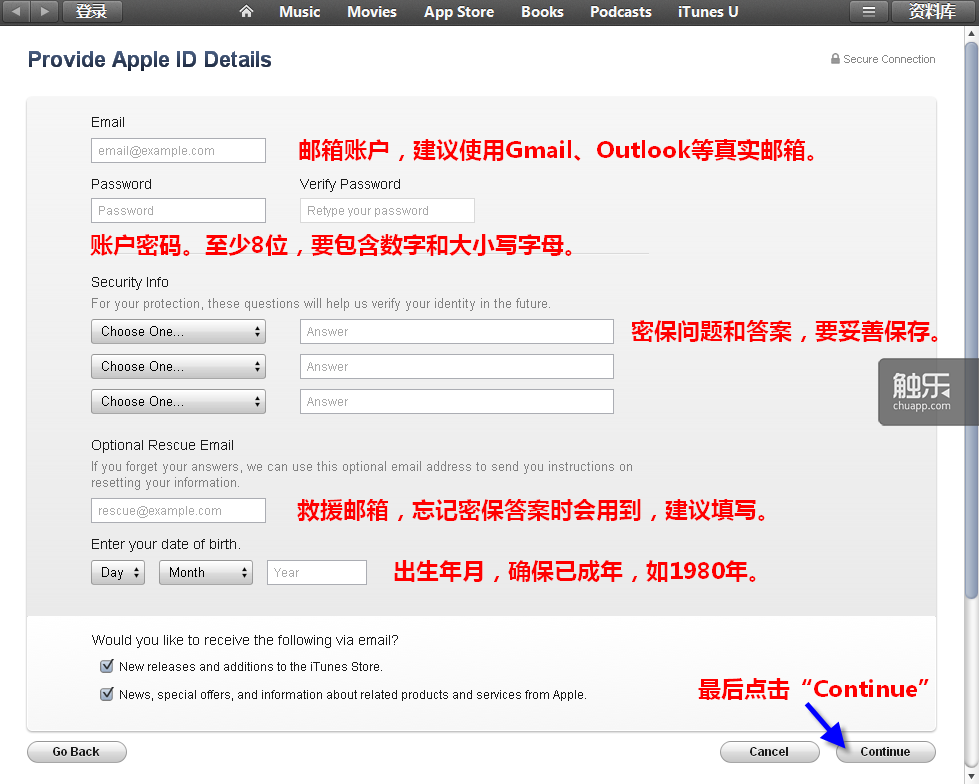Switch to the Movies tab
The height and width of the screenshot is (784, 979).
click(x=371, y=12)
